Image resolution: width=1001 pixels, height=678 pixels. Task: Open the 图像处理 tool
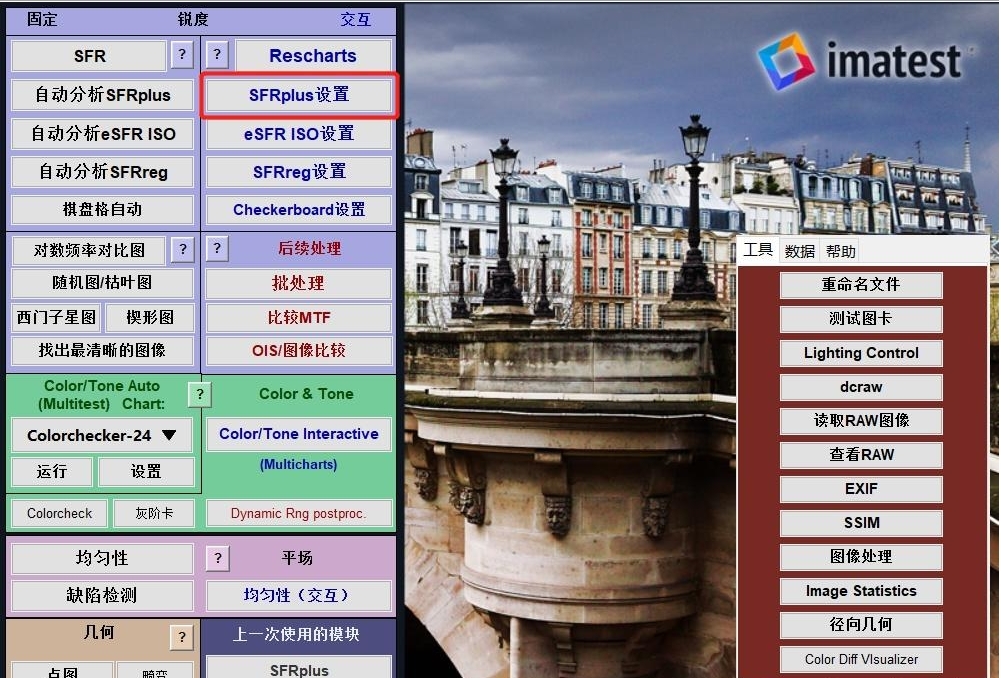(x=861, y=556)
